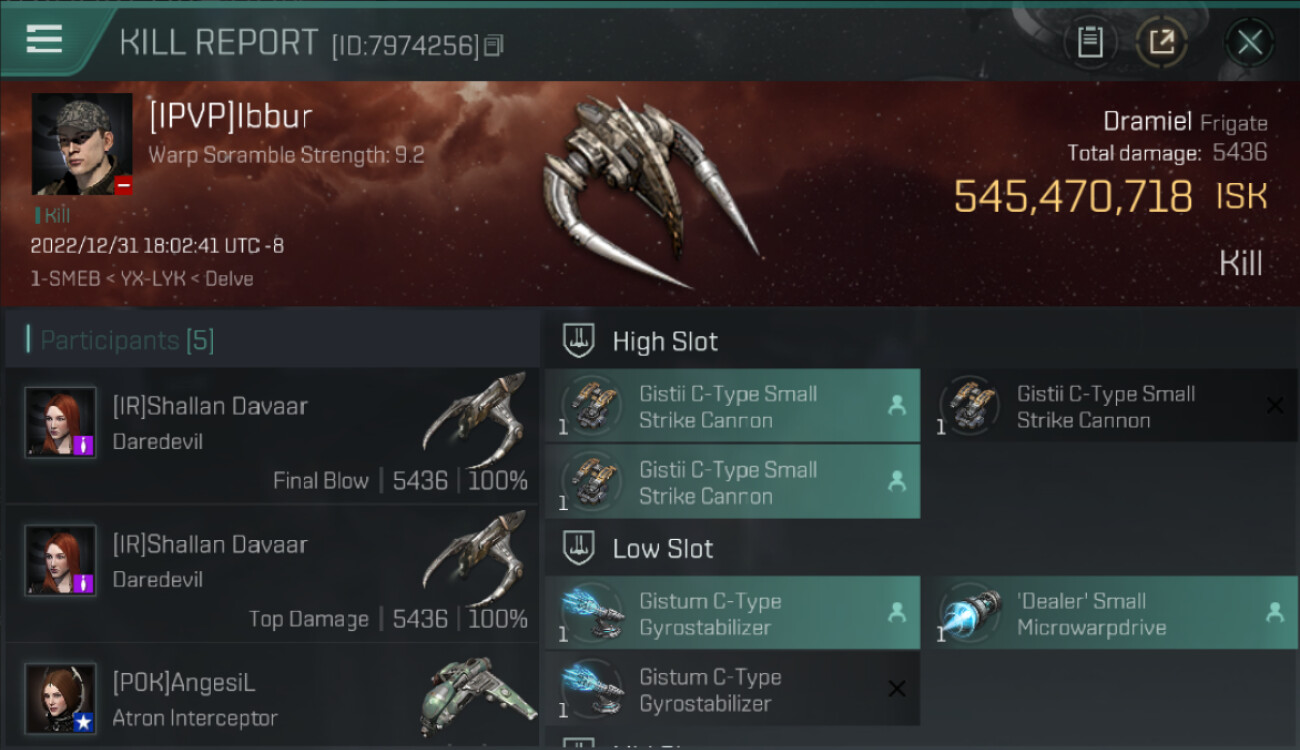Select the destroyed Gistii Strike Cannon

[1110, 406]
